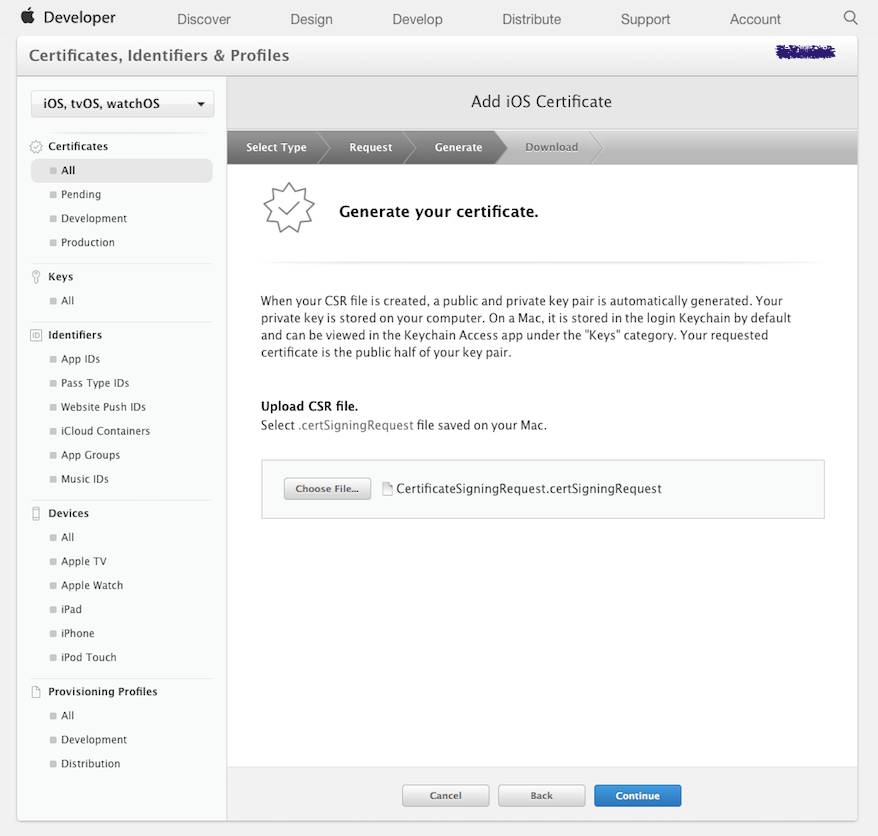The width and height of the screenshot is (878, 836).
Task: Click the CSR file document icon
Action: 387,489
